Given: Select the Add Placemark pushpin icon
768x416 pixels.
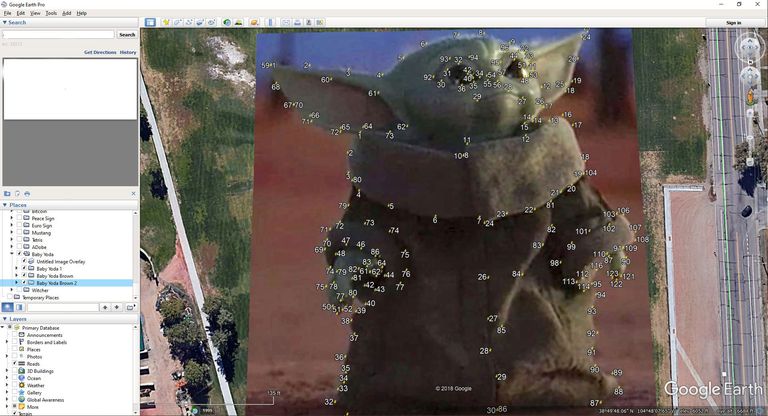Looking at the screenshot, I should click(166, 23).
